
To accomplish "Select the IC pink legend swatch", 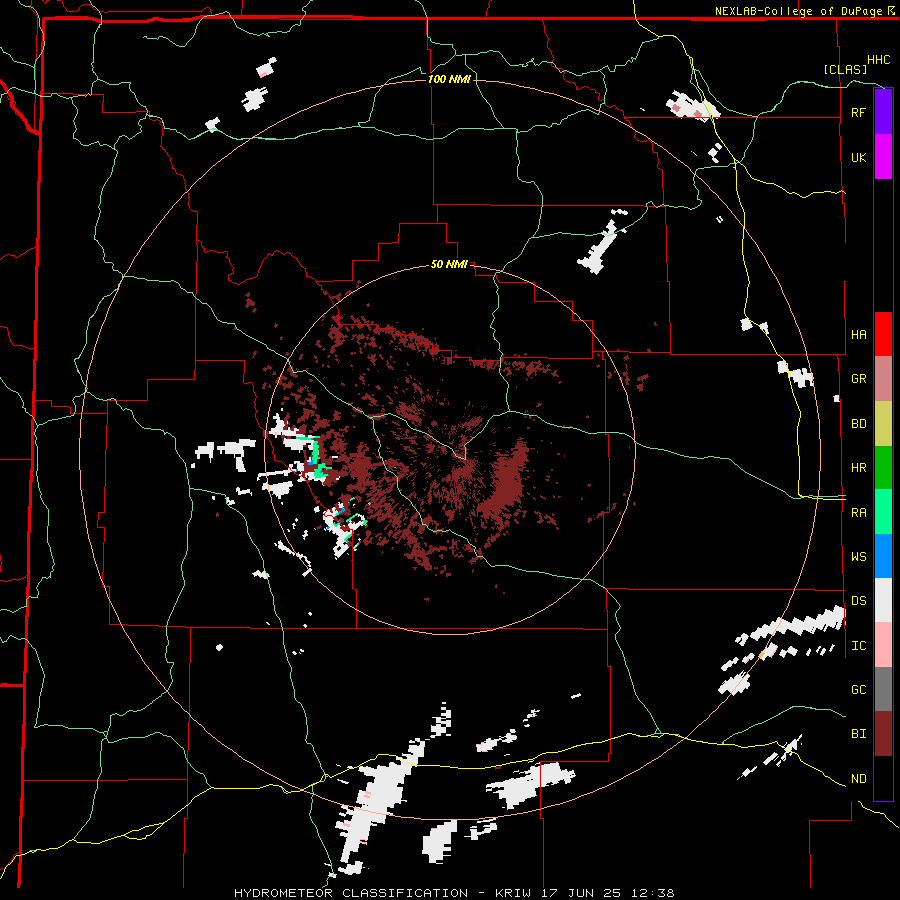I will [x=883, y=645].
